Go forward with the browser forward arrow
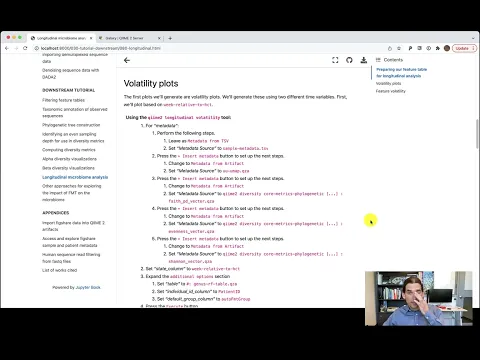Screen dimensions: 480x360 point(16,48)
